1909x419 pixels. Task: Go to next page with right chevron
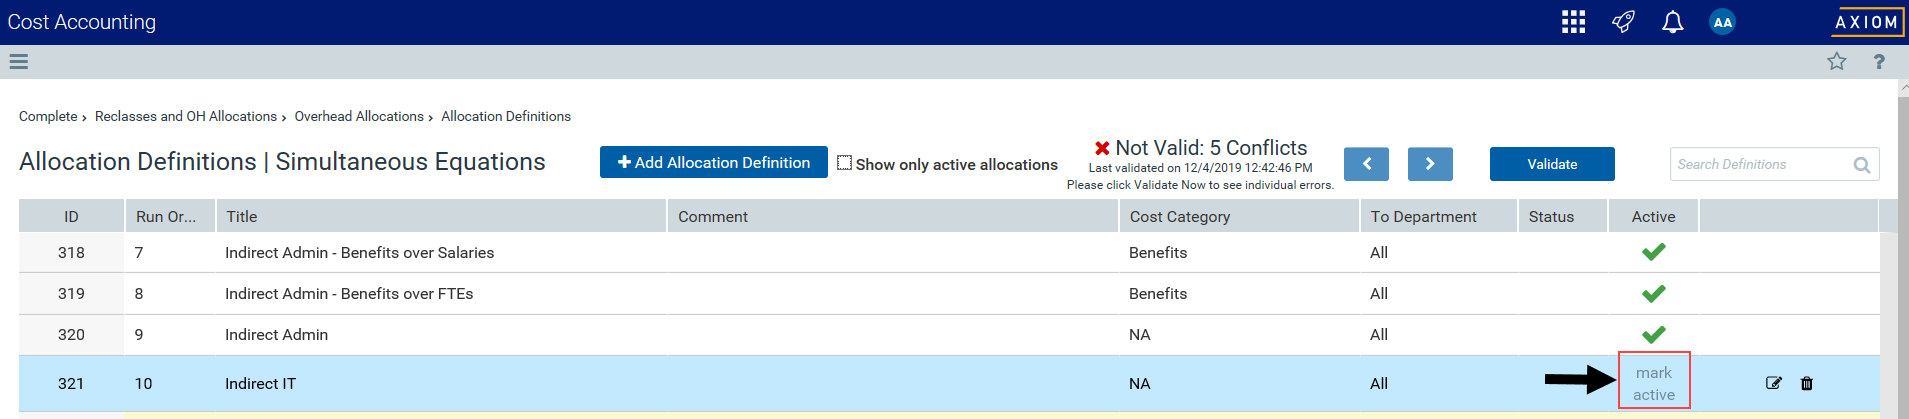click(1430, 164)
